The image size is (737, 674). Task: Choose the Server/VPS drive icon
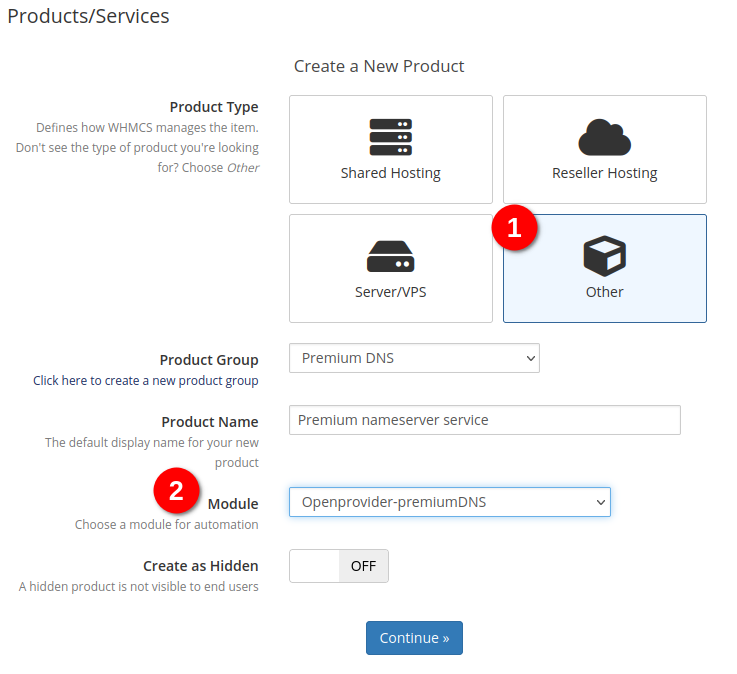point(390,257)
